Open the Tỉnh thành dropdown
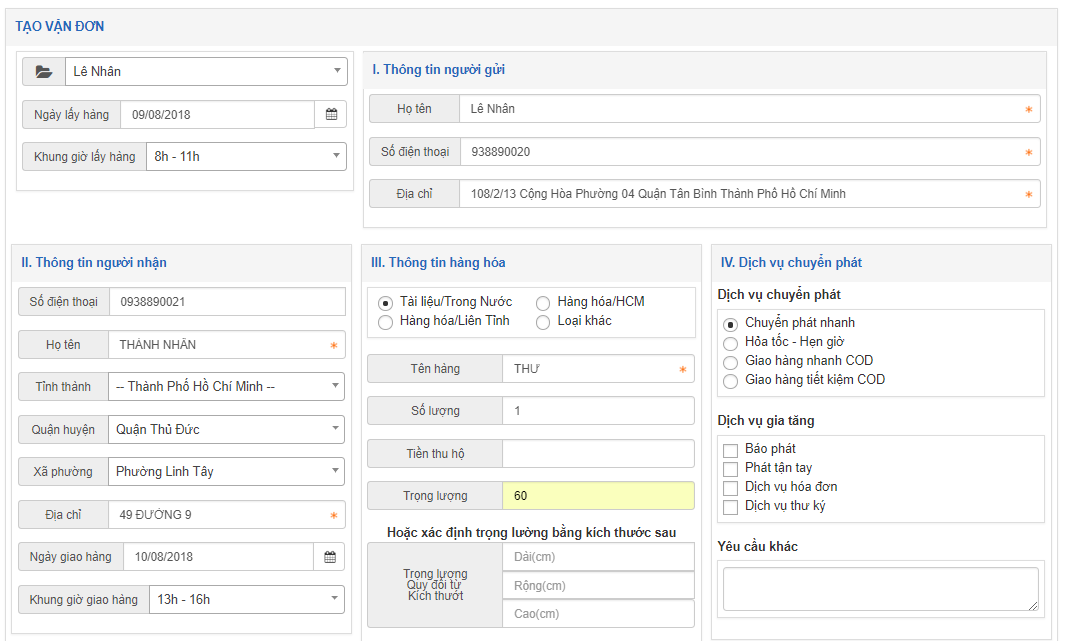Image resolution: width=1065 pixels, height=641 pixels. (226, 387)
